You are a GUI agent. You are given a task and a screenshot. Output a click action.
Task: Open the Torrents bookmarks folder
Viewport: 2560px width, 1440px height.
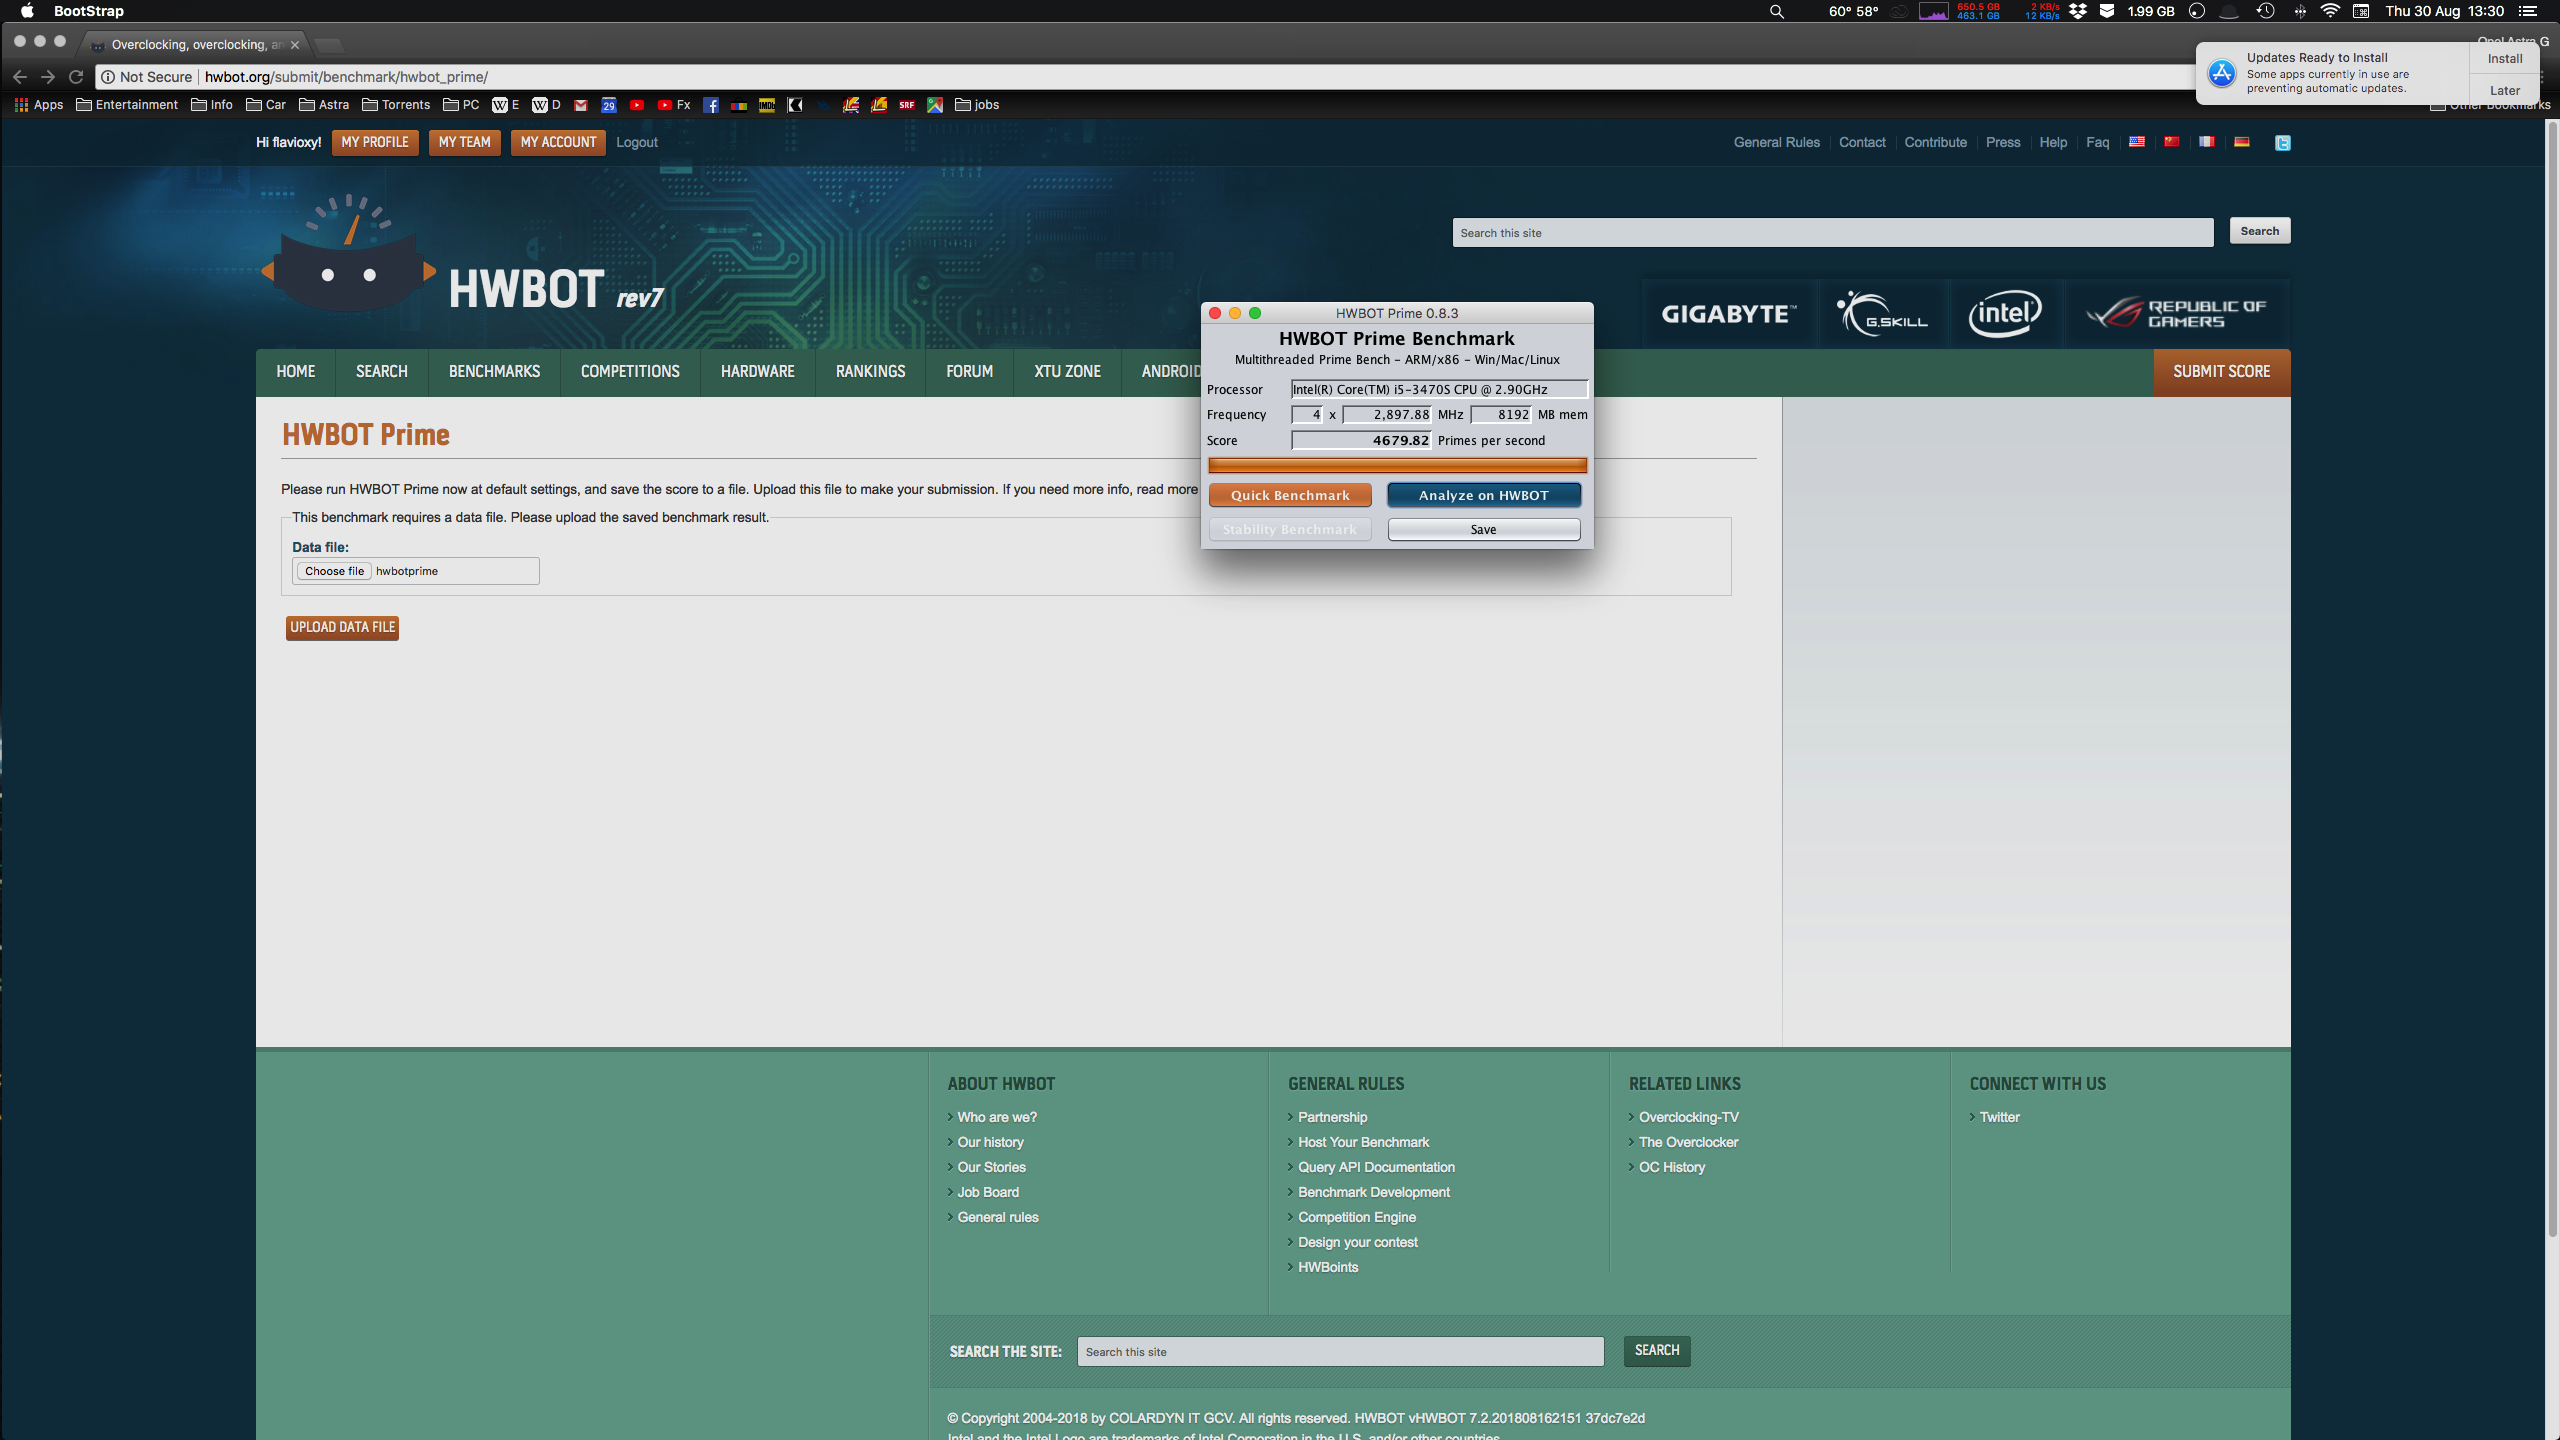point(396,105)
